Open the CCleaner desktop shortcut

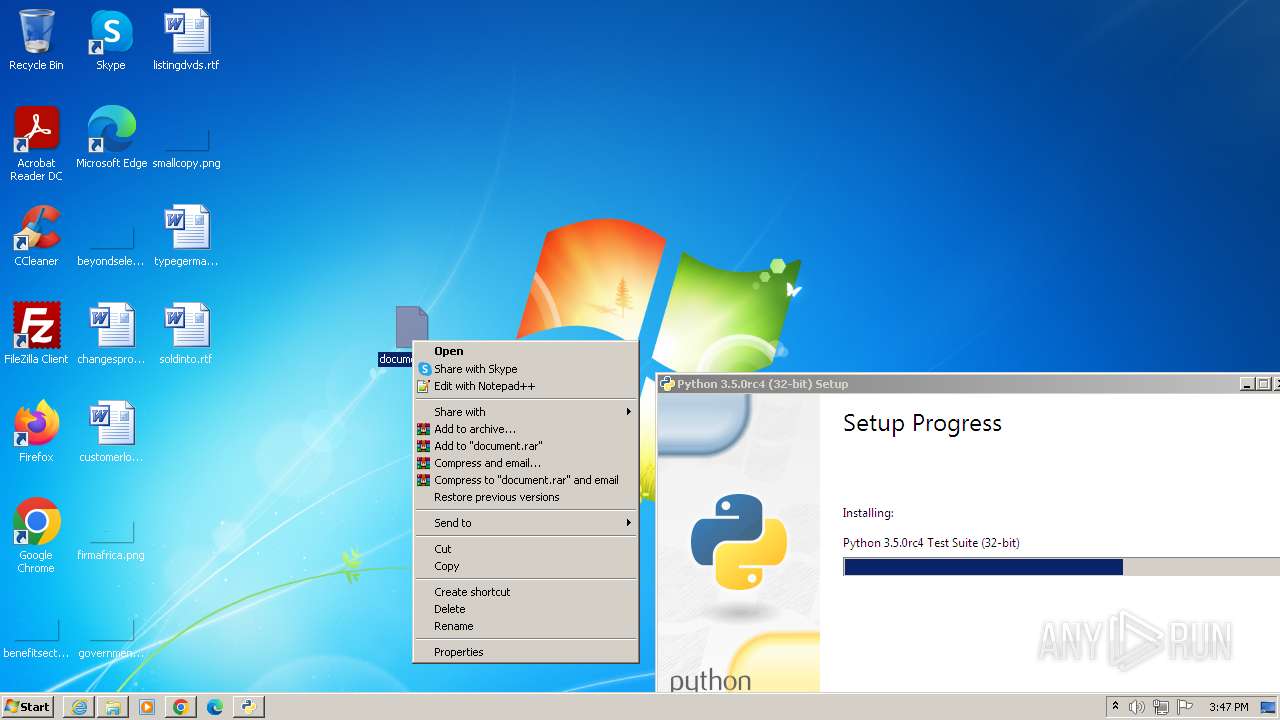36,236
